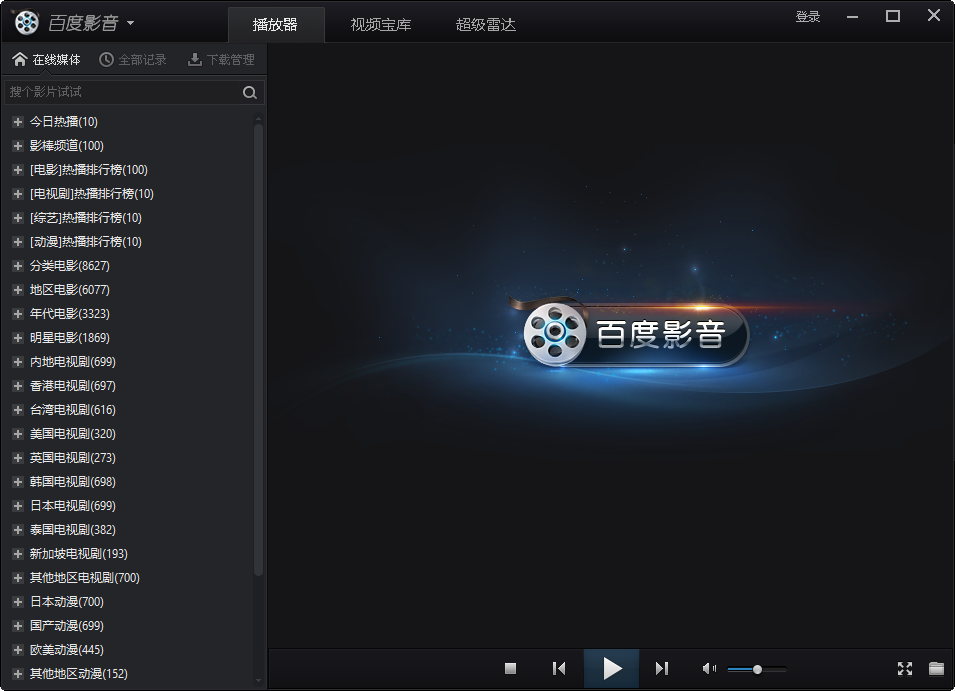The width and height of the screenshot is (955, 691).
Task: Open the 百度影音 title dropdown arrow
Action: pyautogui.click(x=130, y=24)
